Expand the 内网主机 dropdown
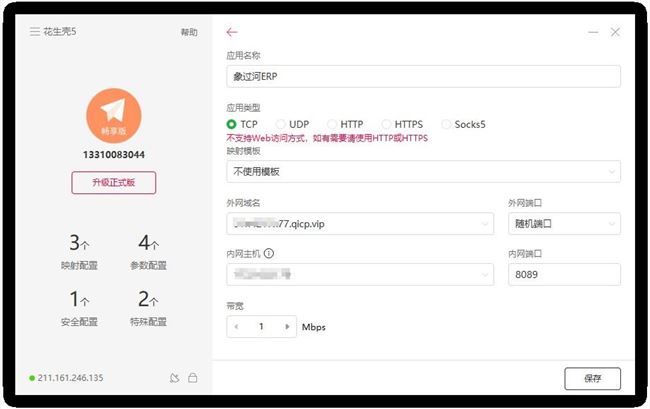 (x=360, y=274)
